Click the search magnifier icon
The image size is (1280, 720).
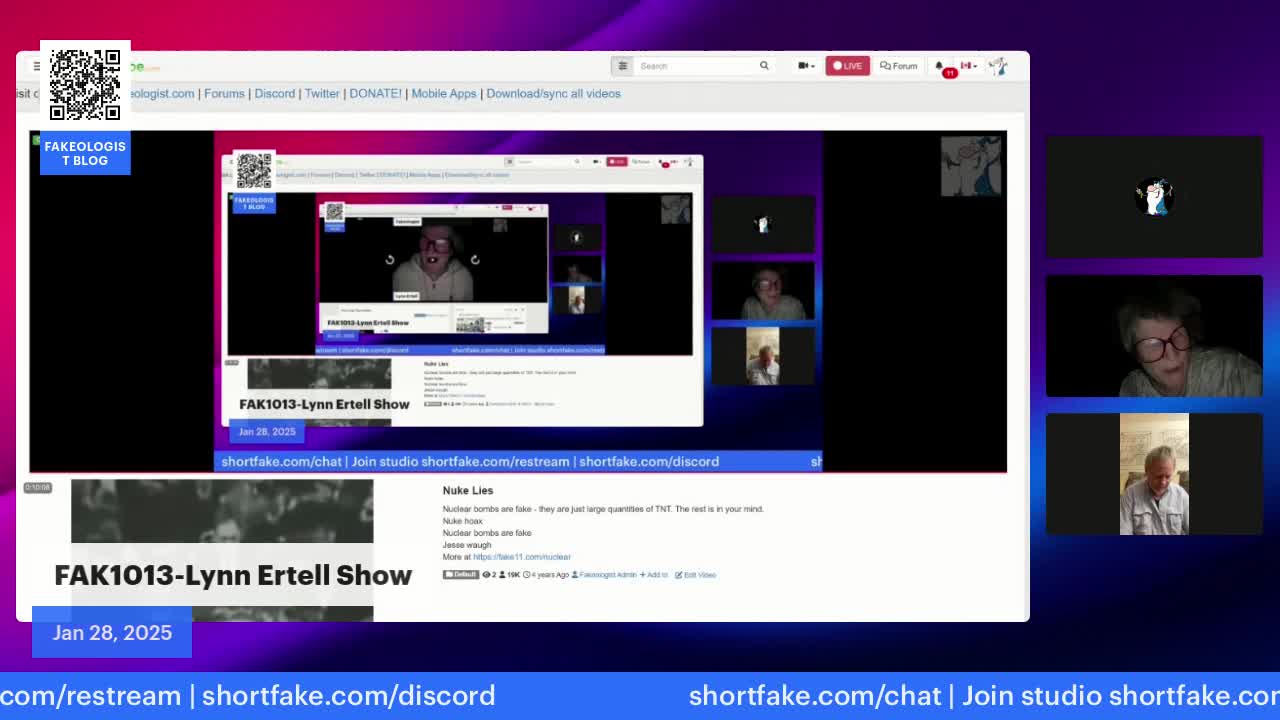click(764, 66)
